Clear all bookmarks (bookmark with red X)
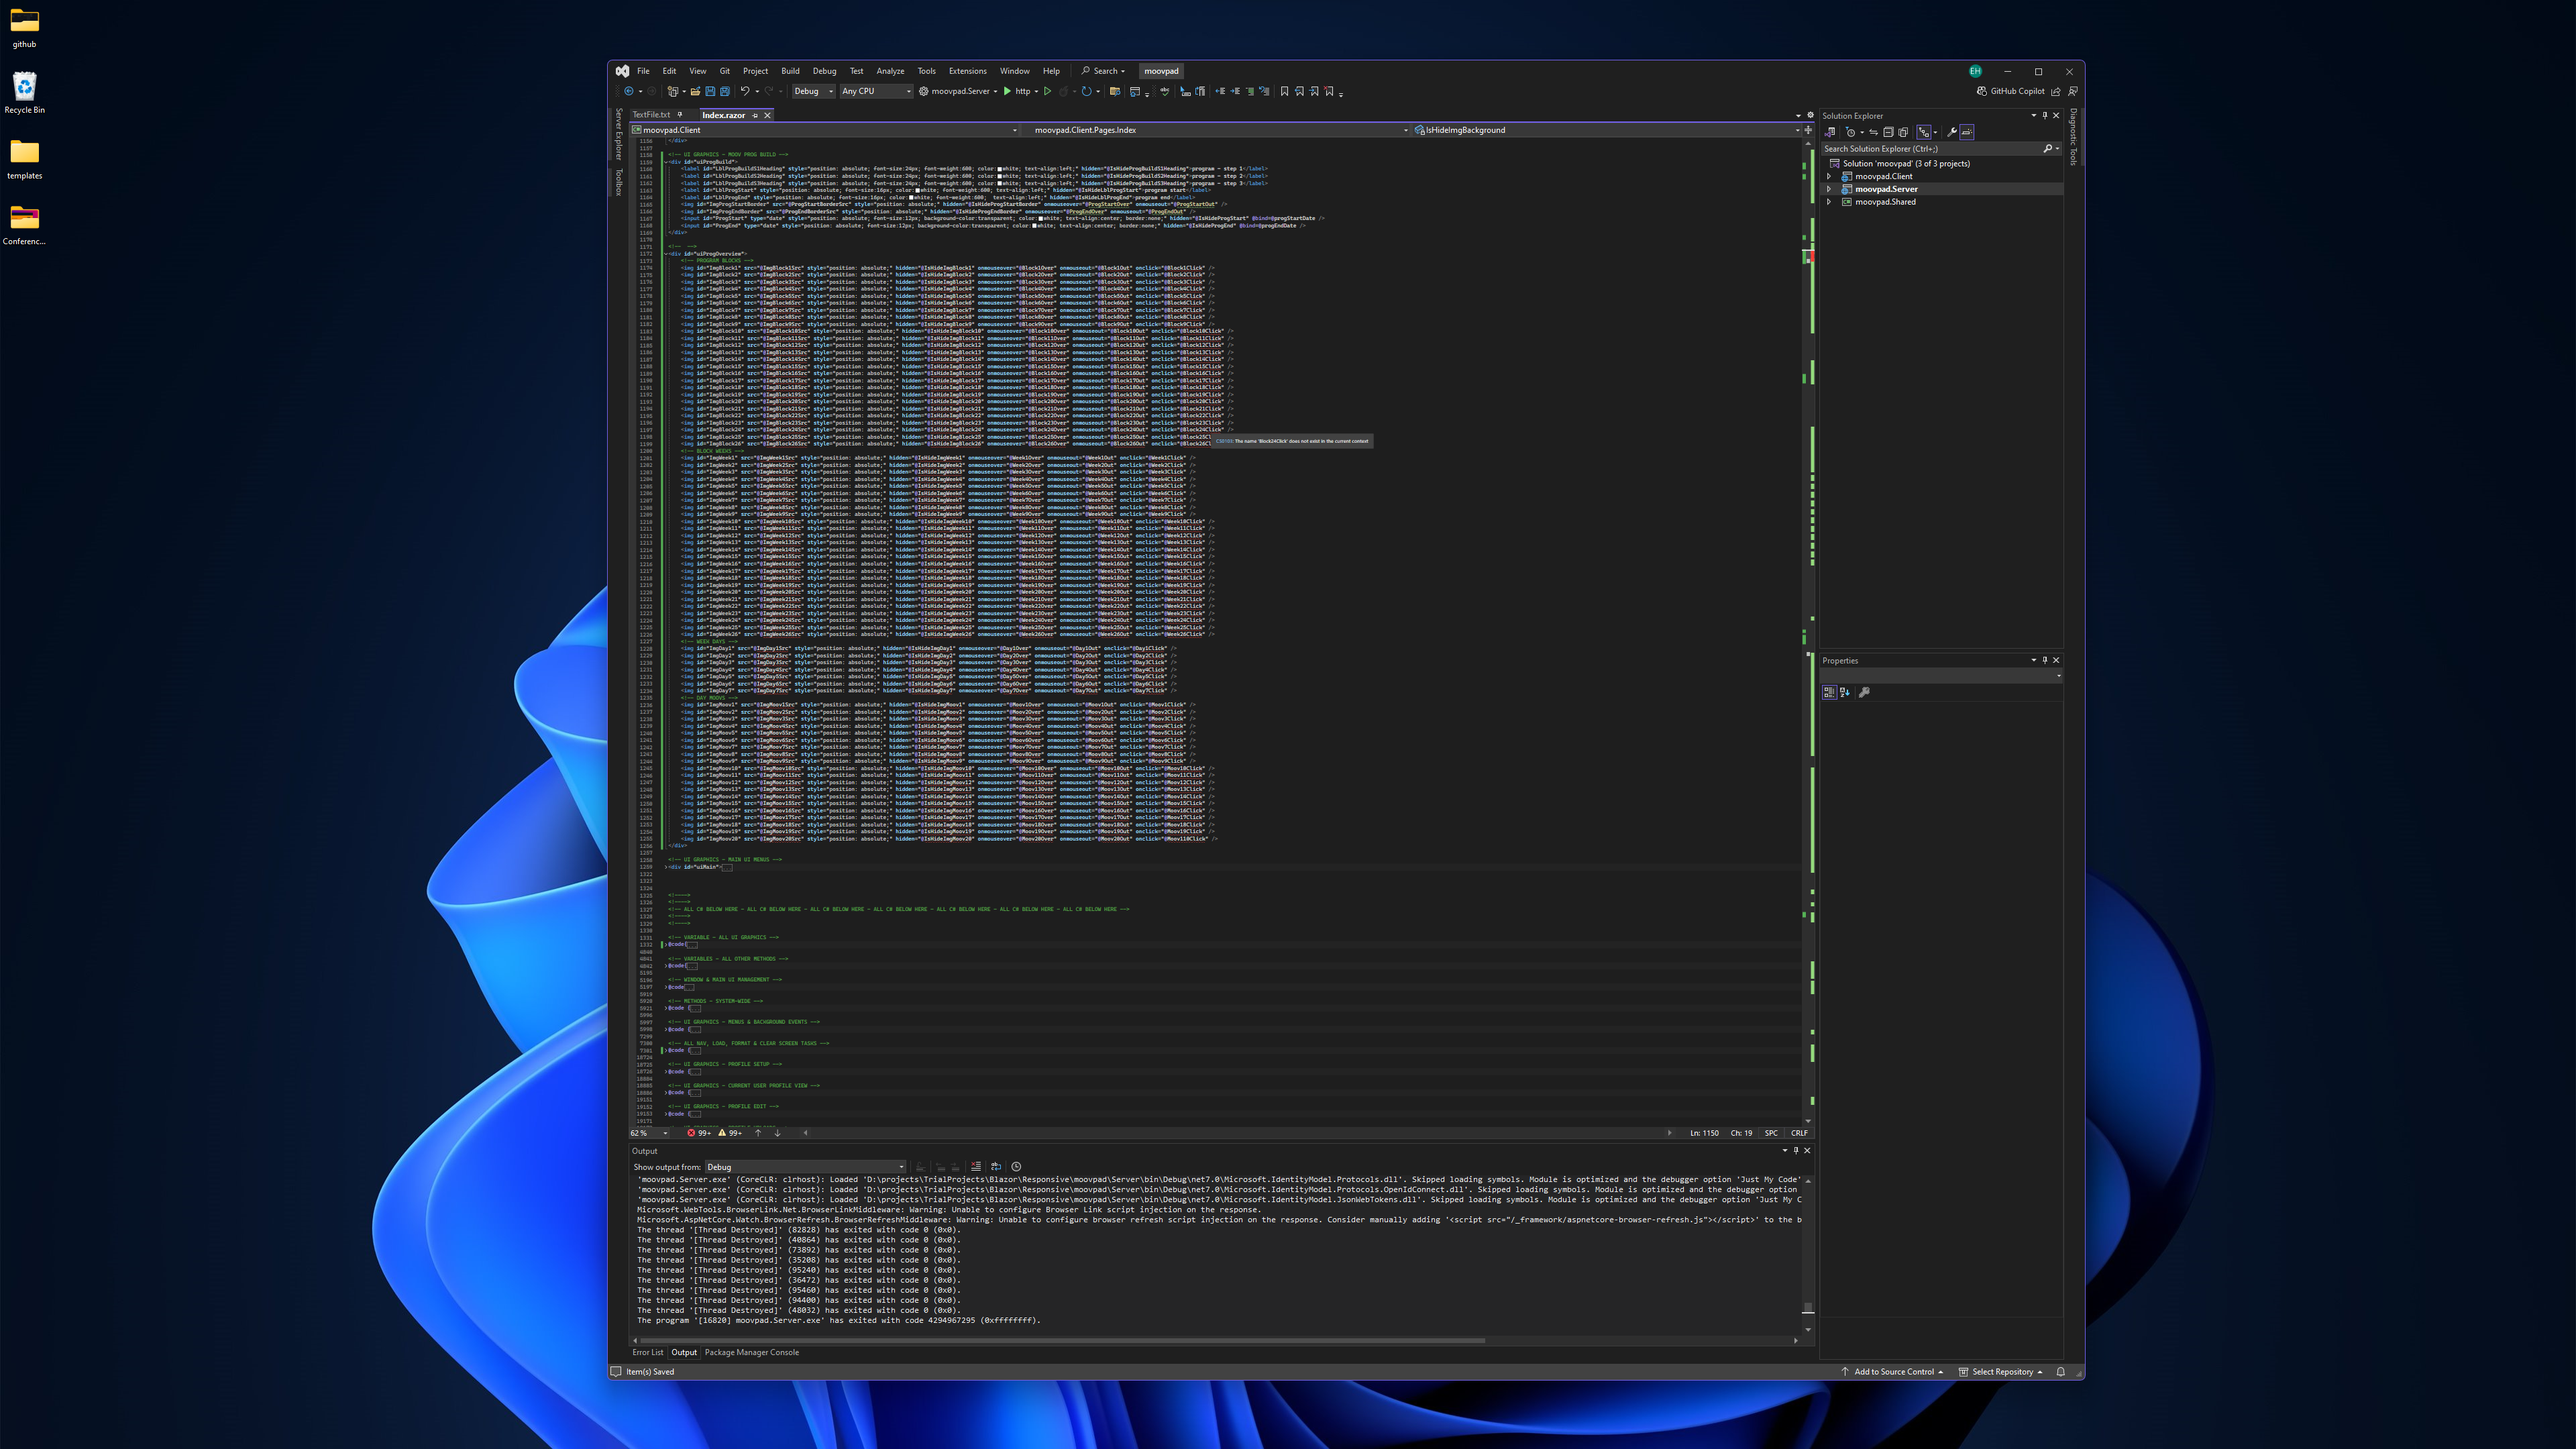2576x1449 pixels. [x=1329, y=91]
